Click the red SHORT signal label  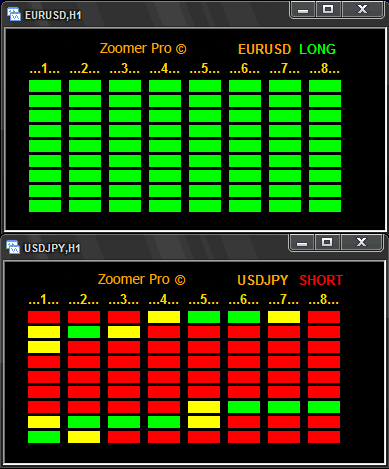[x=321, y=280]
